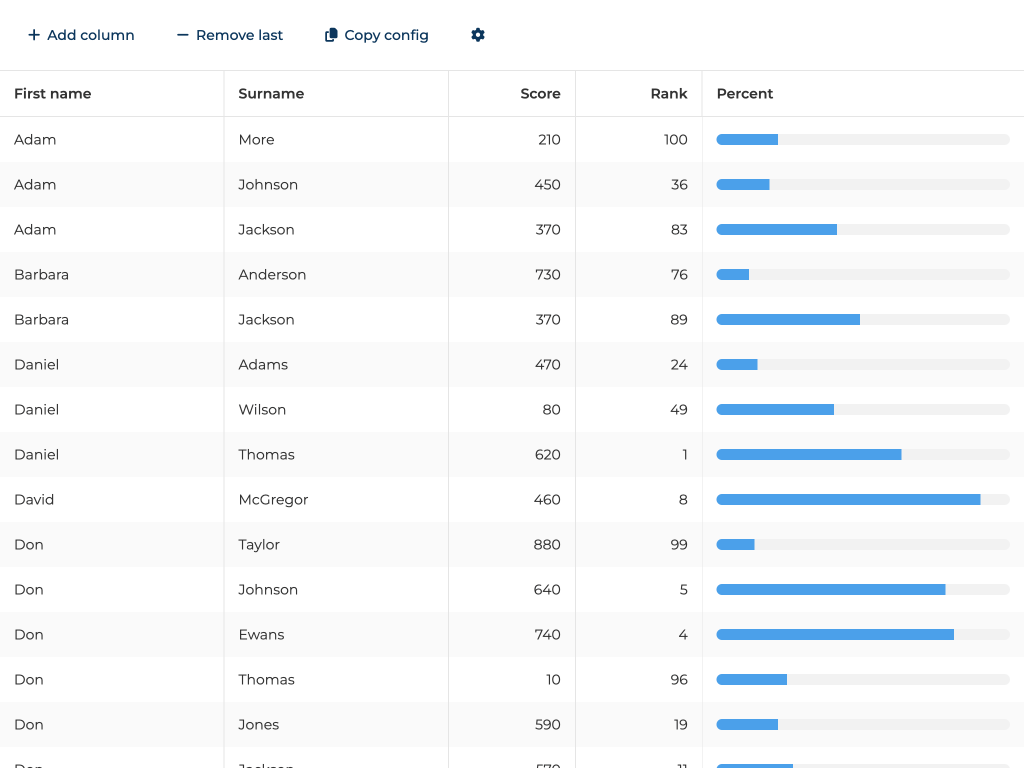
Task: Click the Rank column header
Action: point(668,94)
